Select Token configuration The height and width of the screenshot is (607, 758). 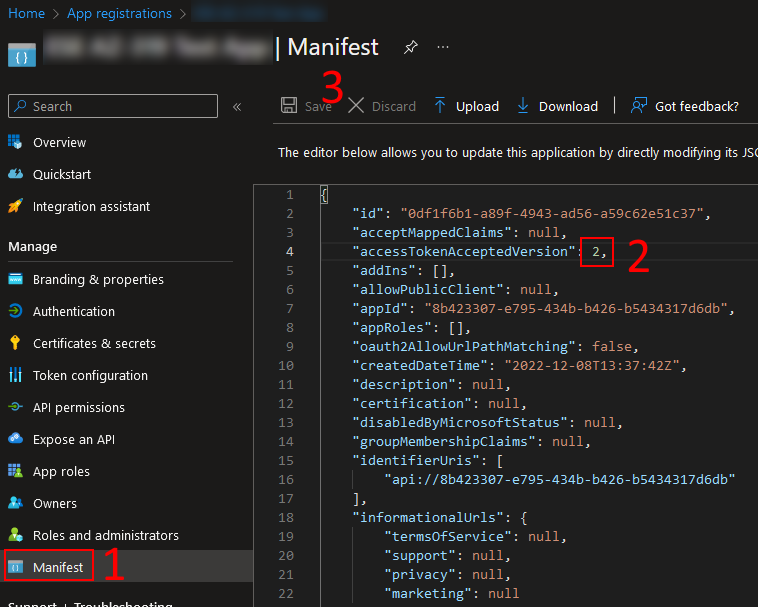pyautogui.click(x=90, y=375)
